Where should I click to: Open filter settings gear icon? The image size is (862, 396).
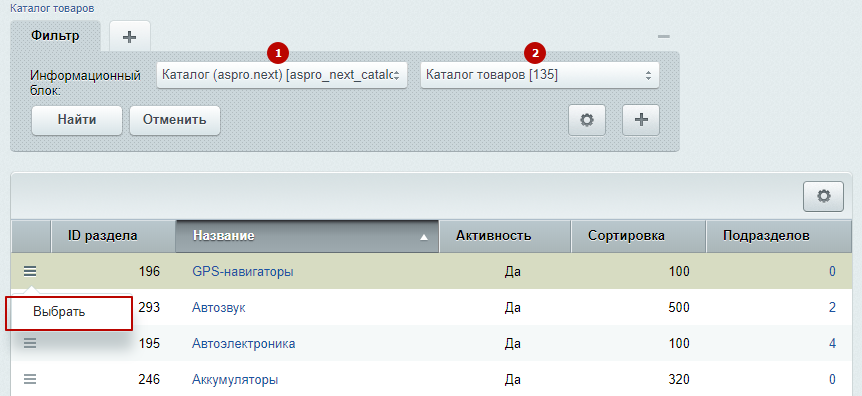pos(587,120)
